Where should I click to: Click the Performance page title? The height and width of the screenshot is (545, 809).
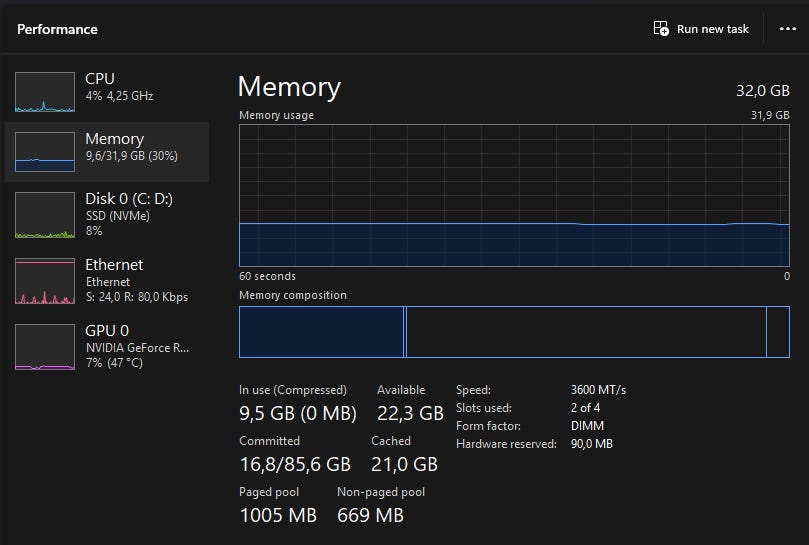coord(57,29)
